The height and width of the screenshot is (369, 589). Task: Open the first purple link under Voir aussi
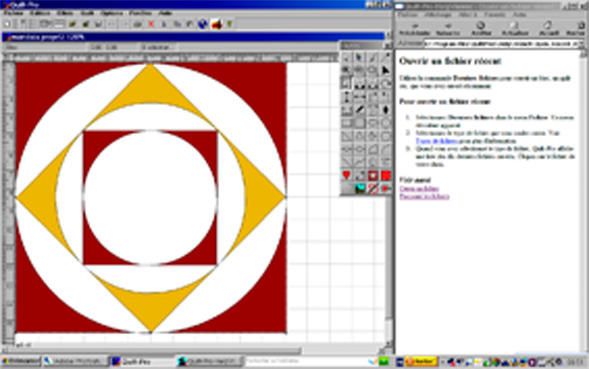[x=419, y=188]
